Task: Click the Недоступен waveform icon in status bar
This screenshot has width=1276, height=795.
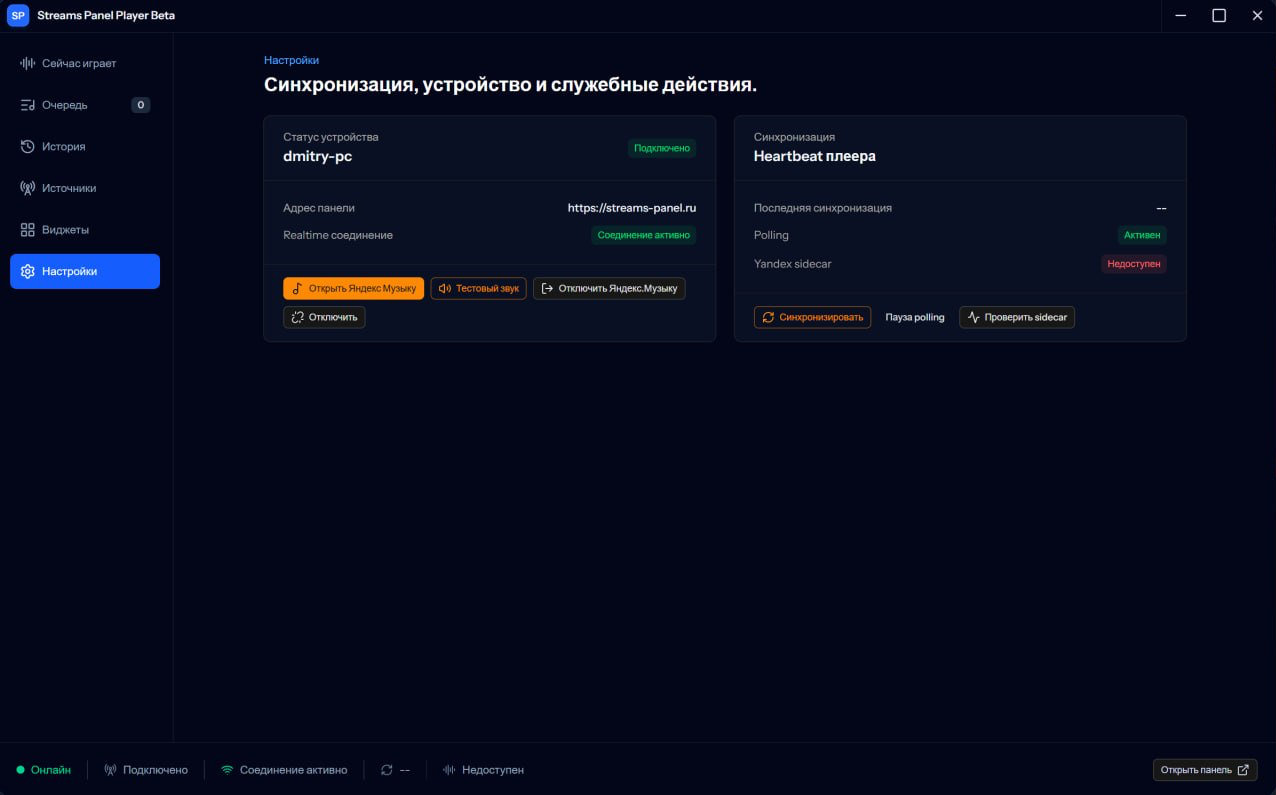Action: [x=449, y=770]
